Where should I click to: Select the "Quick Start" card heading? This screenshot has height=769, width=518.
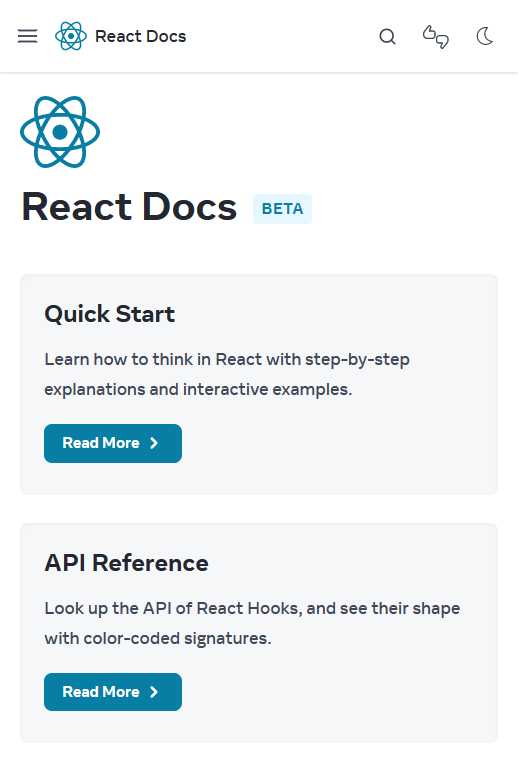point(109,314)
